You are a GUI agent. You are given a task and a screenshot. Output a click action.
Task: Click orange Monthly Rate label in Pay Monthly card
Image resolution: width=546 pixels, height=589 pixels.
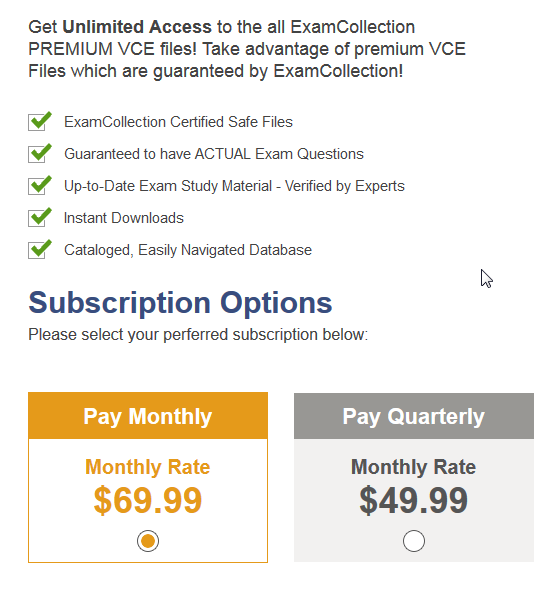coord(148,467)
